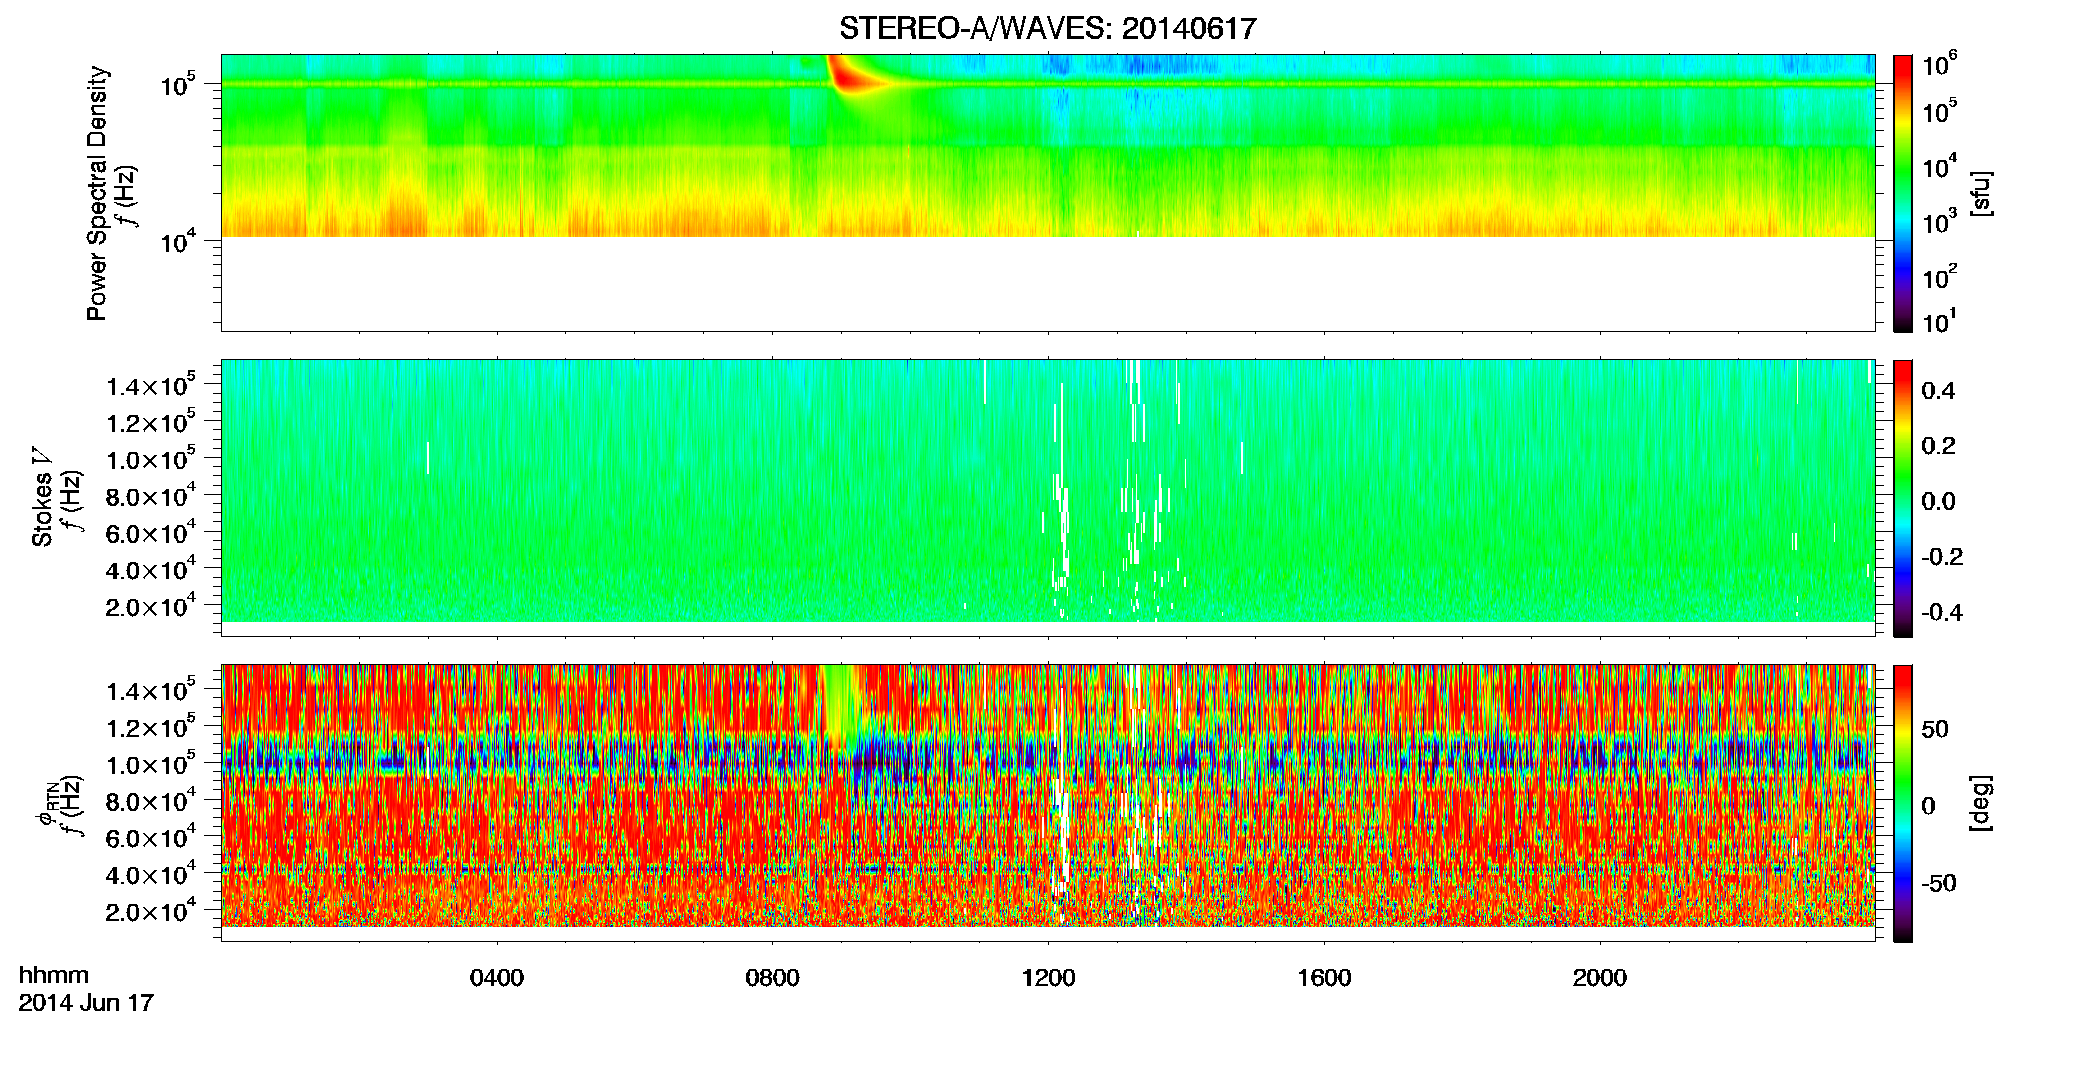
Task: Click the 10^4 frequency tick of the top panel
Action: coord(180,241)
